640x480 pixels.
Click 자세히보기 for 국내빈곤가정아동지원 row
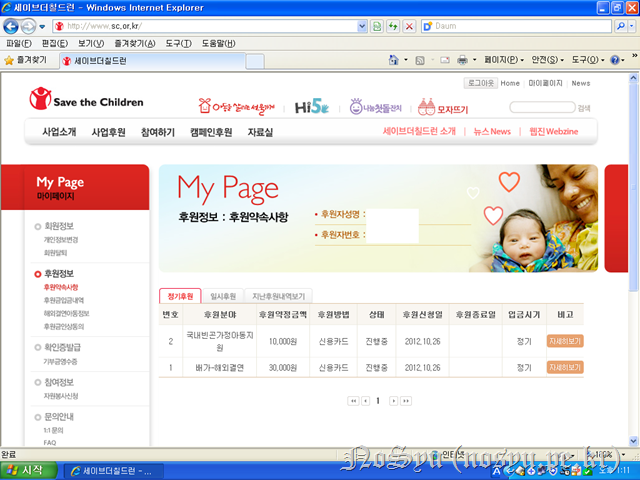565,340
